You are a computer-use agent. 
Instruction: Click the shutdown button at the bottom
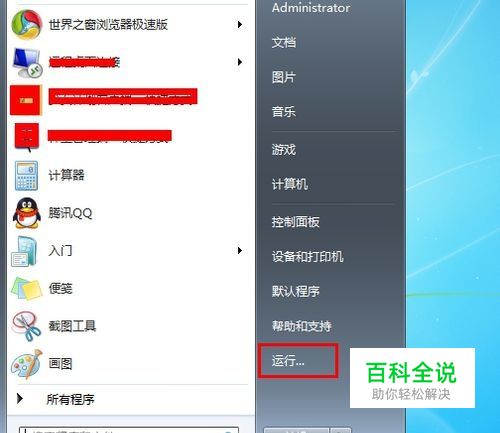[x=296, y=430]
